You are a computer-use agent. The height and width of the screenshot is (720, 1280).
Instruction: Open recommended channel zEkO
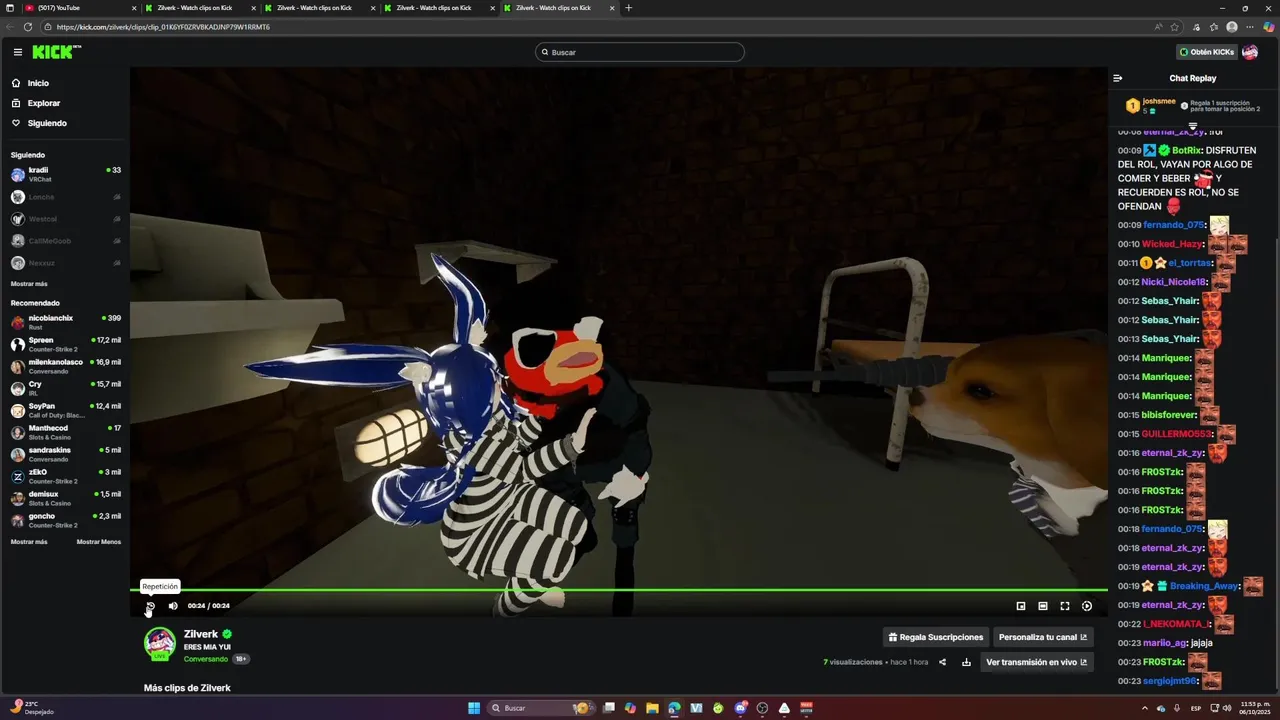point(65,476)
